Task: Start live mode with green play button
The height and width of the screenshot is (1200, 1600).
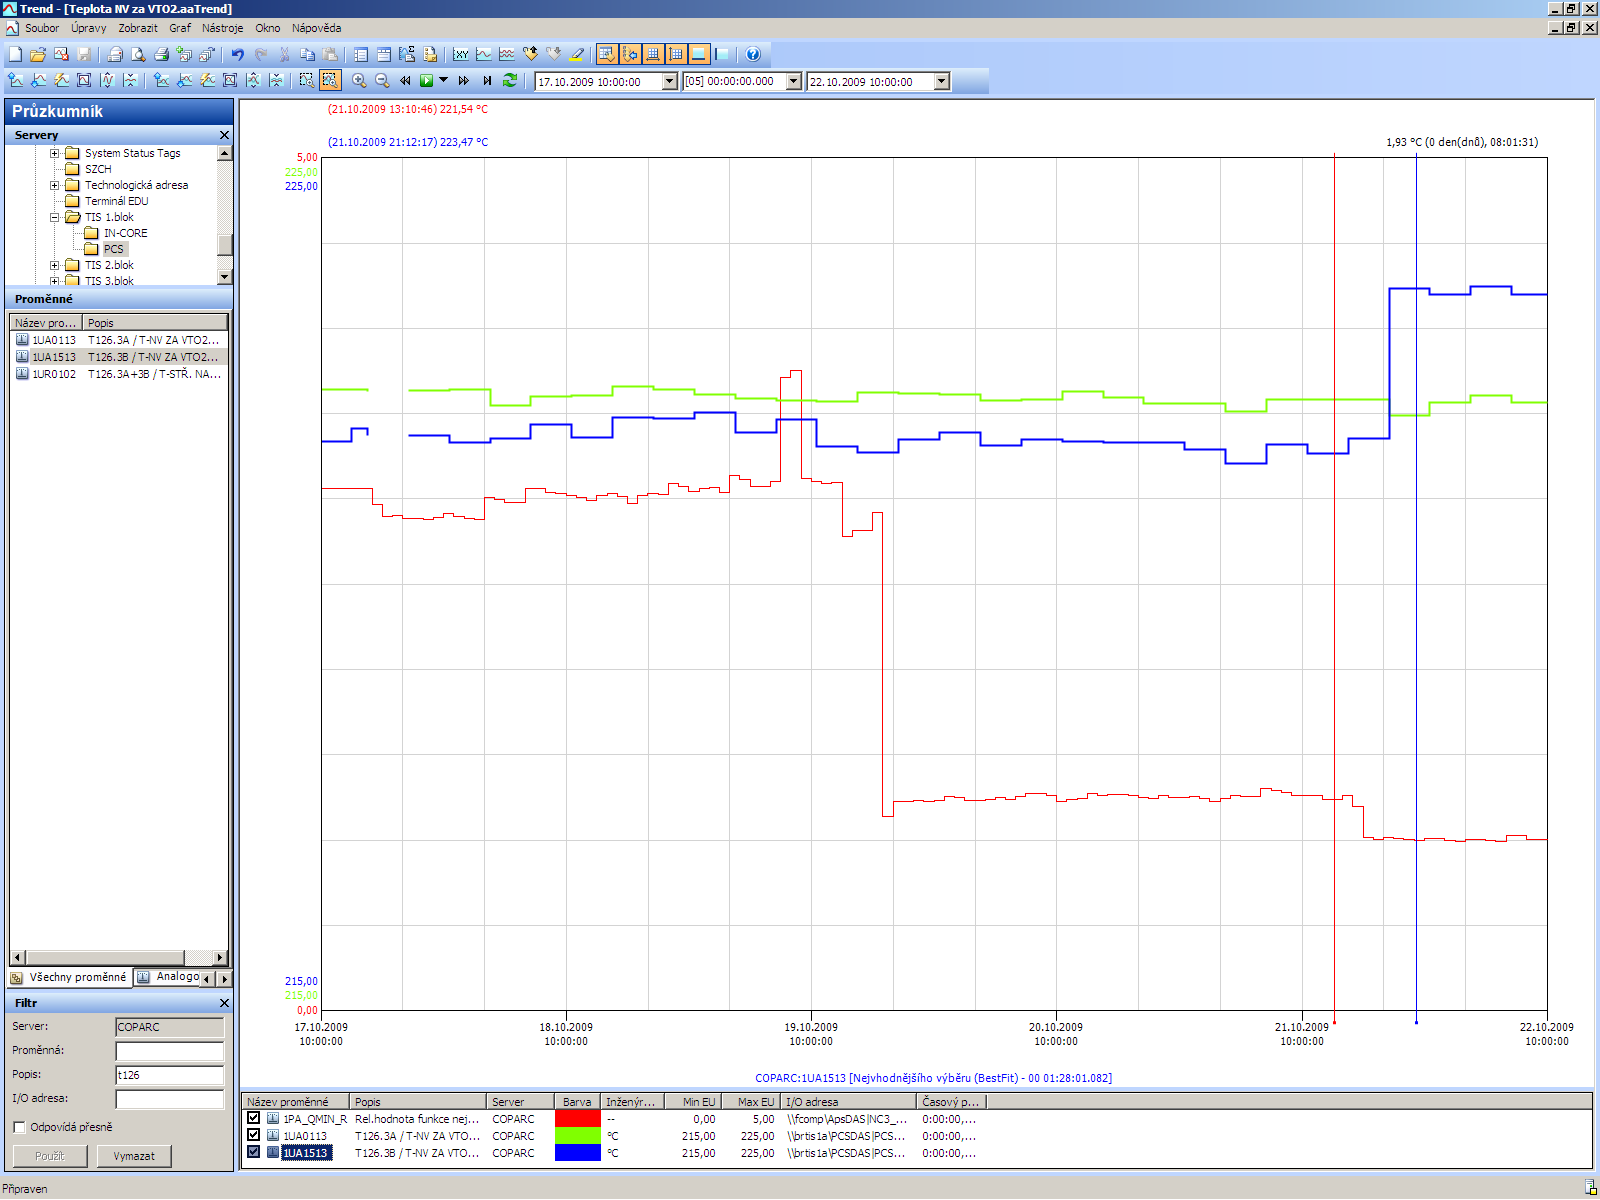Action: [427, 80]
